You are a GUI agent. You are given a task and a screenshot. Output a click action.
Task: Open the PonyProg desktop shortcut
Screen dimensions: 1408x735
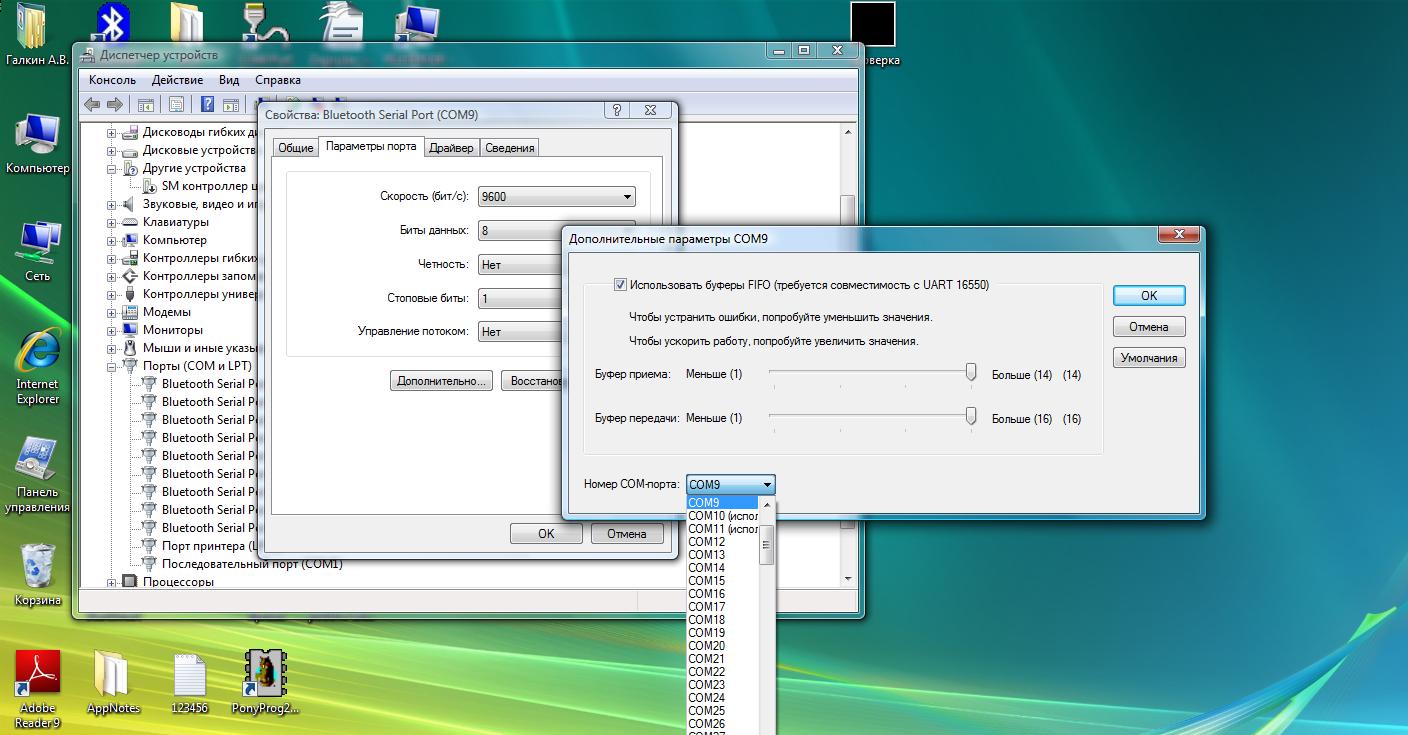point(265,674)
